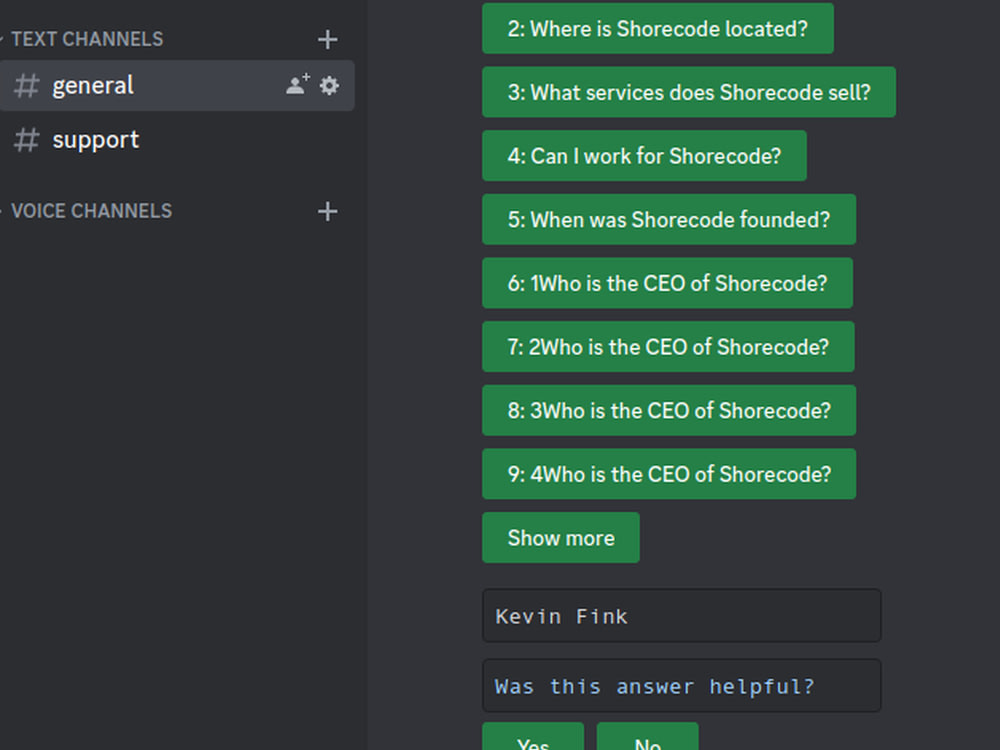Click 'When was Shorecode founded?'
The image size is (1000, 750).
coord(668,219)
